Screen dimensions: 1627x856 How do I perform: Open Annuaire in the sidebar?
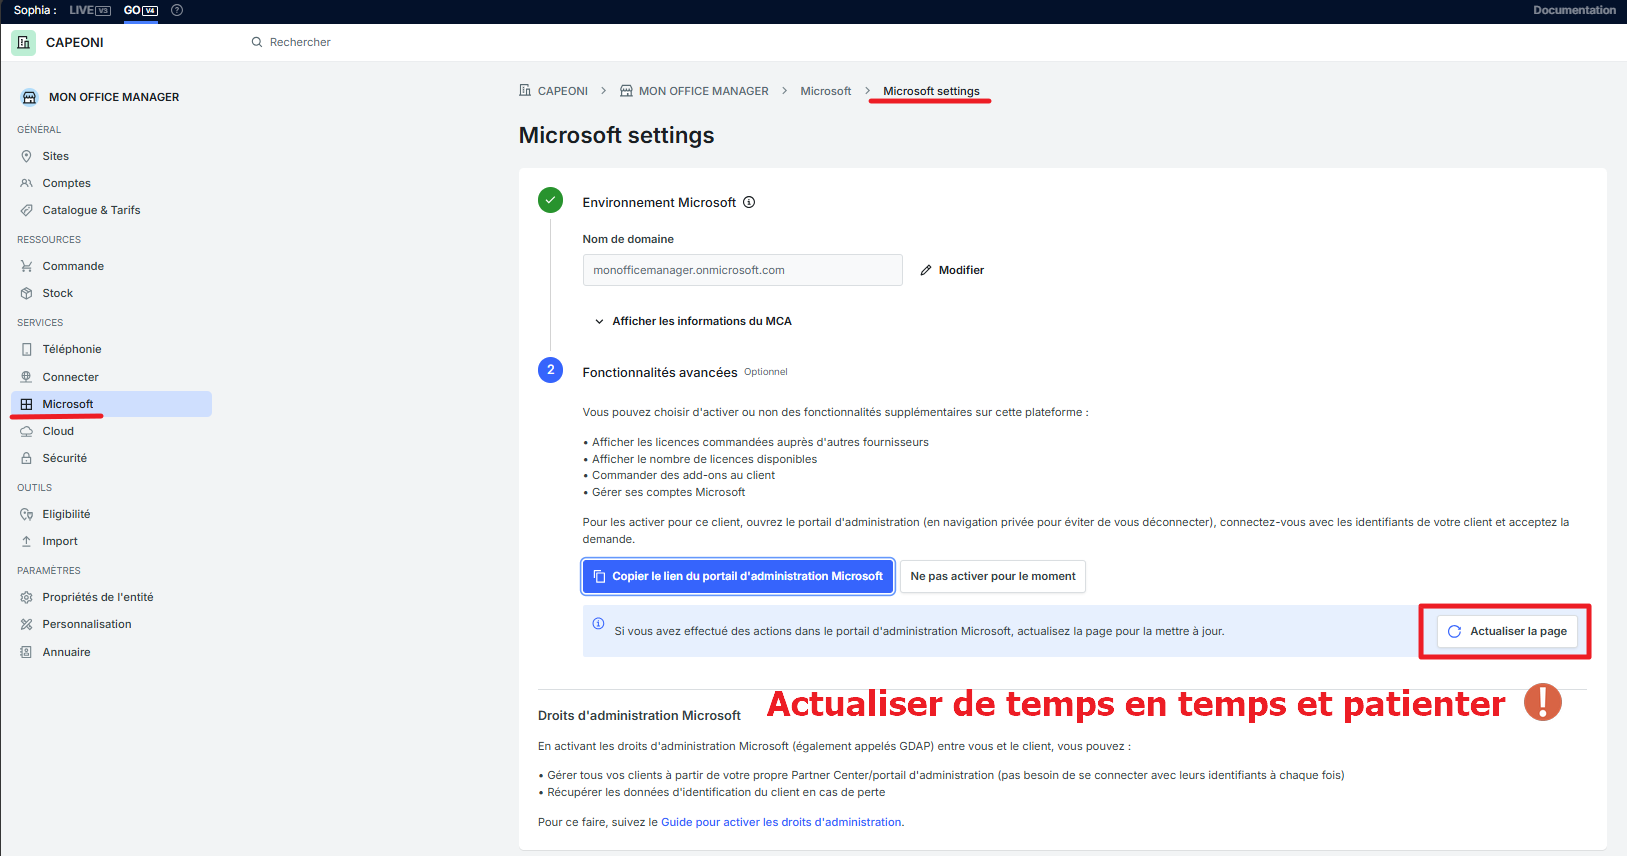click(66, 652)
